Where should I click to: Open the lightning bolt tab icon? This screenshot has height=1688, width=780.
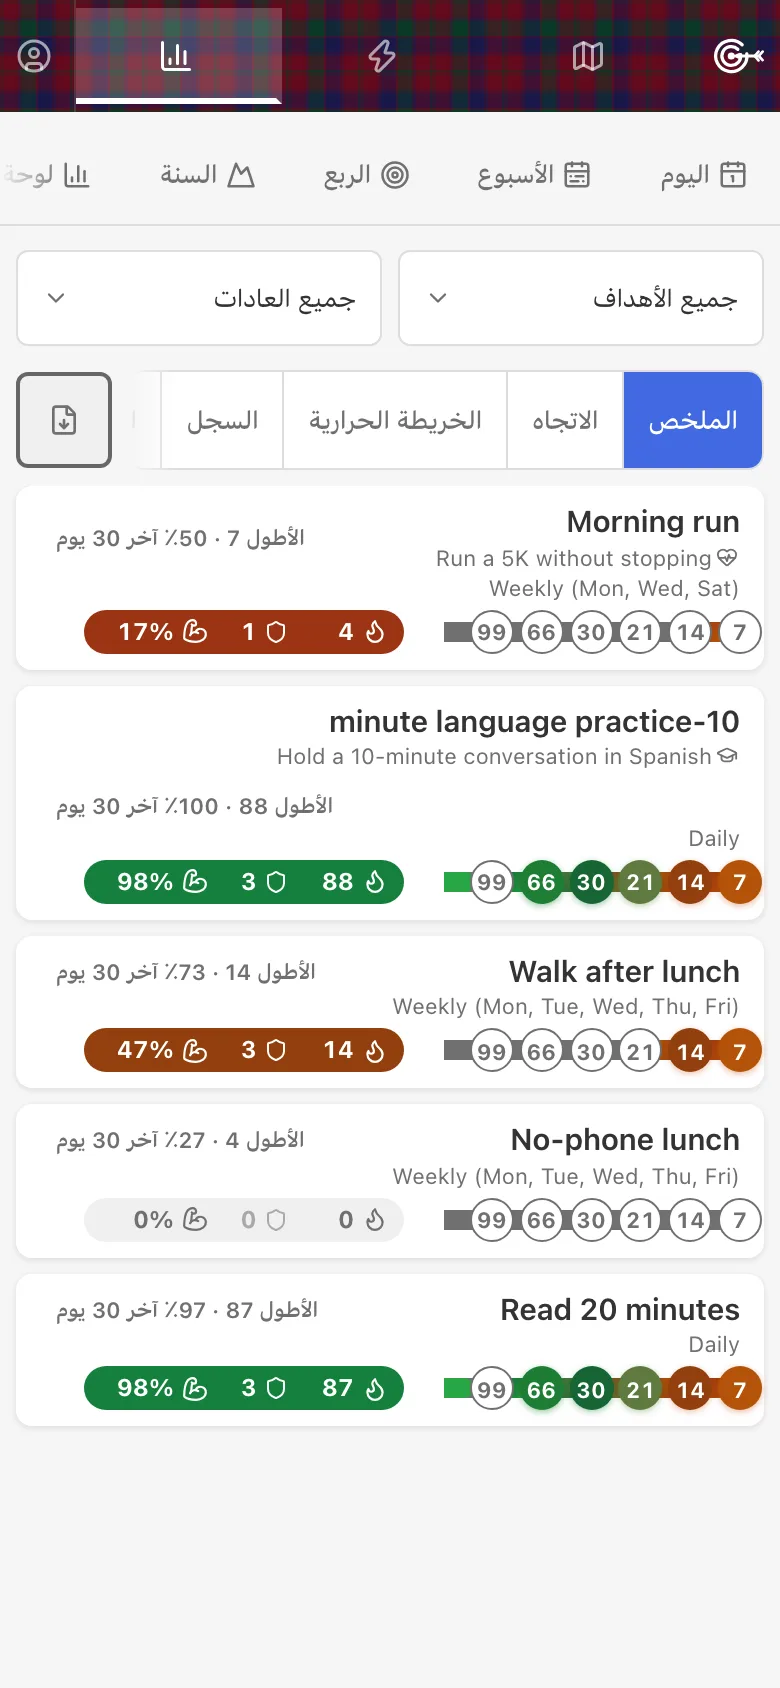click(x=382, y=56)
